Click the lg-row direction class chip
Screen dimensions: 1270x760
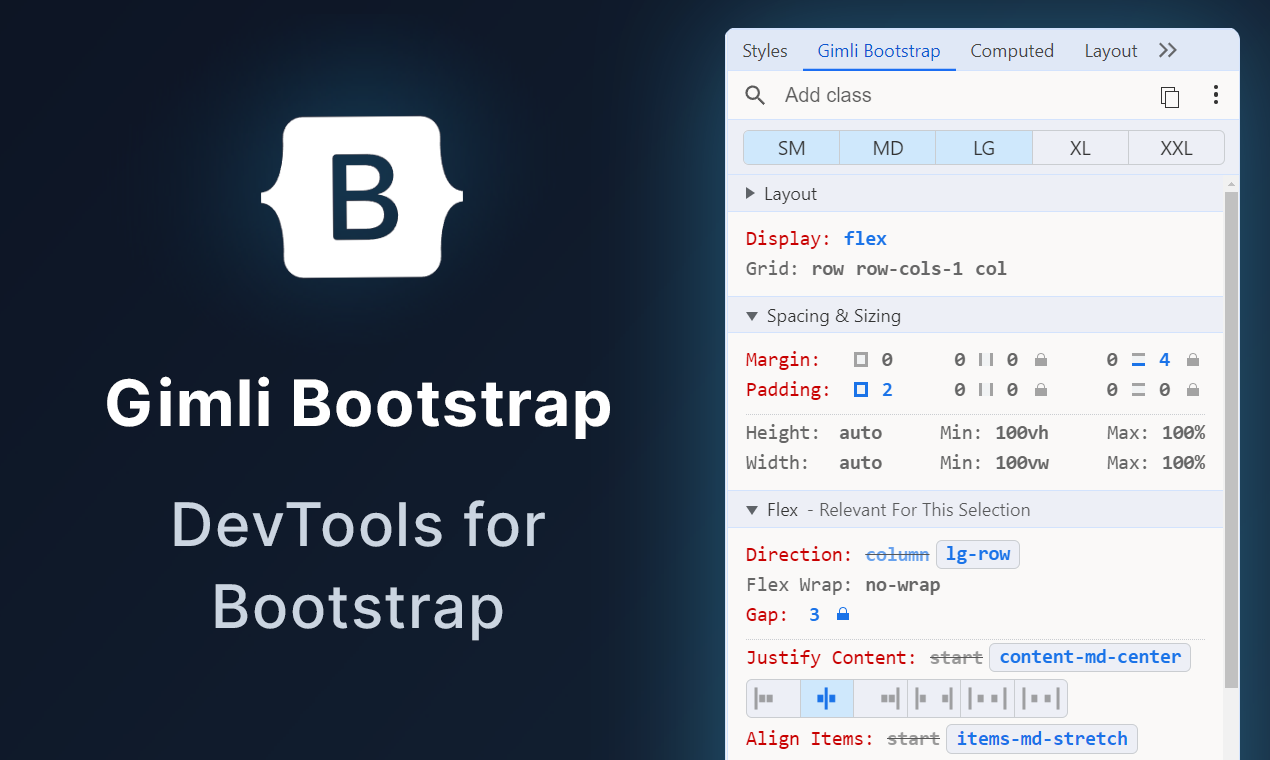pyautogui.click(x=978, y=554)
